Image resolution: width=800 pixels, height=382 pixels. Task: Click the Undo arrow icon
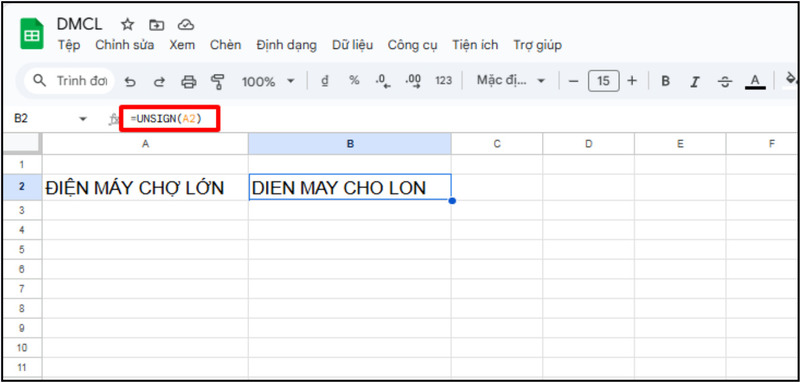(x=131, y=82)
